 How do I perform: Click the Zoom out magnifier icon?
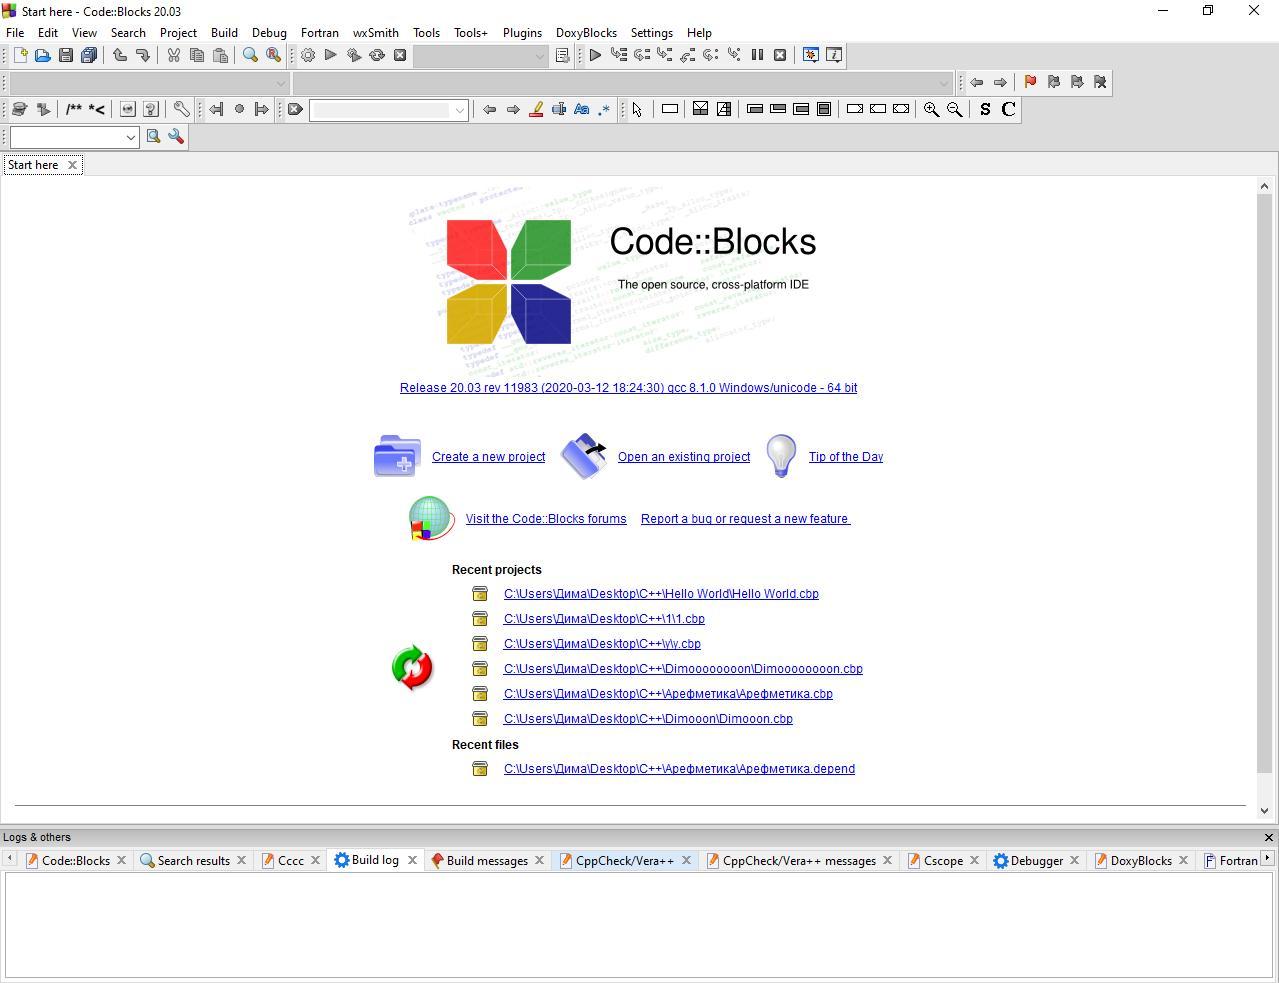coord(955,110)
